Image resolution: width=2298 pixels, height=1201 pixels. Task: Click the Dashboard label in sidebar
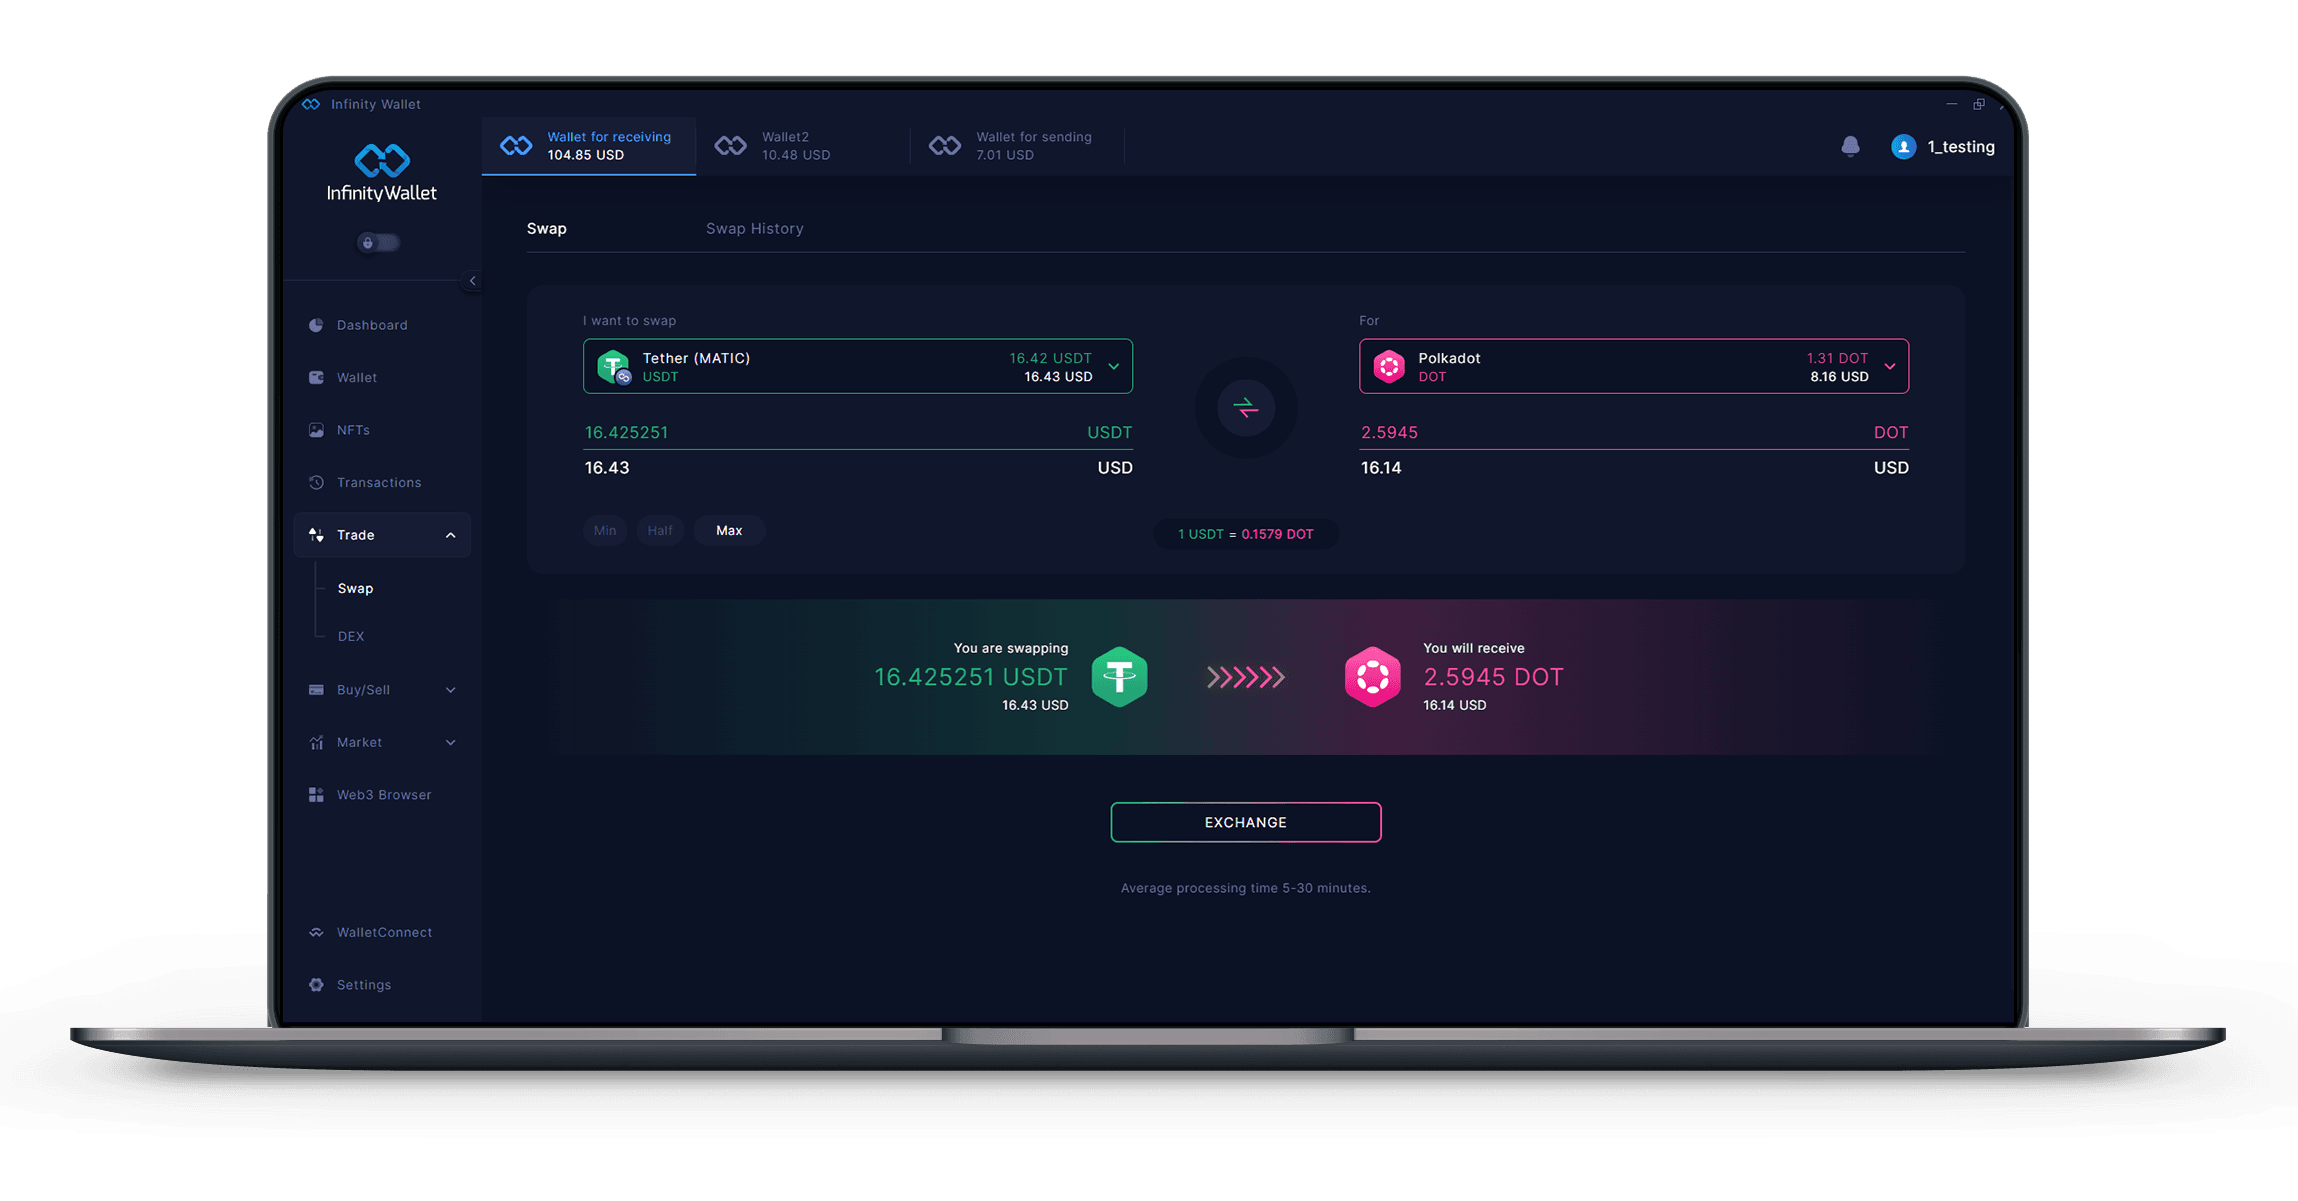coord(372,325)
